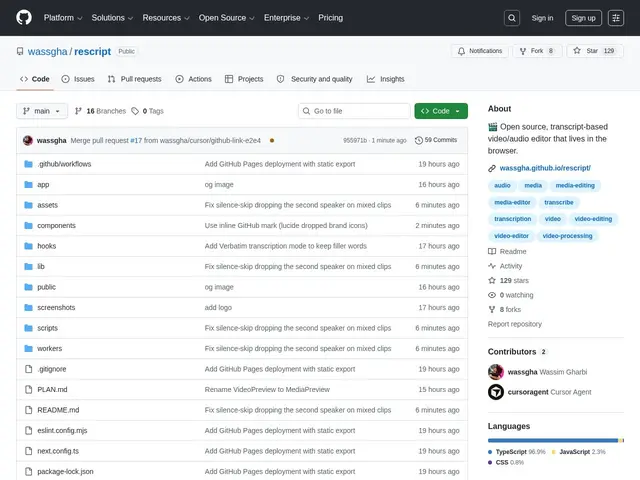Open the search magnifier icon in header
This screenshot has height=480, width=640.
pos(512,18)
